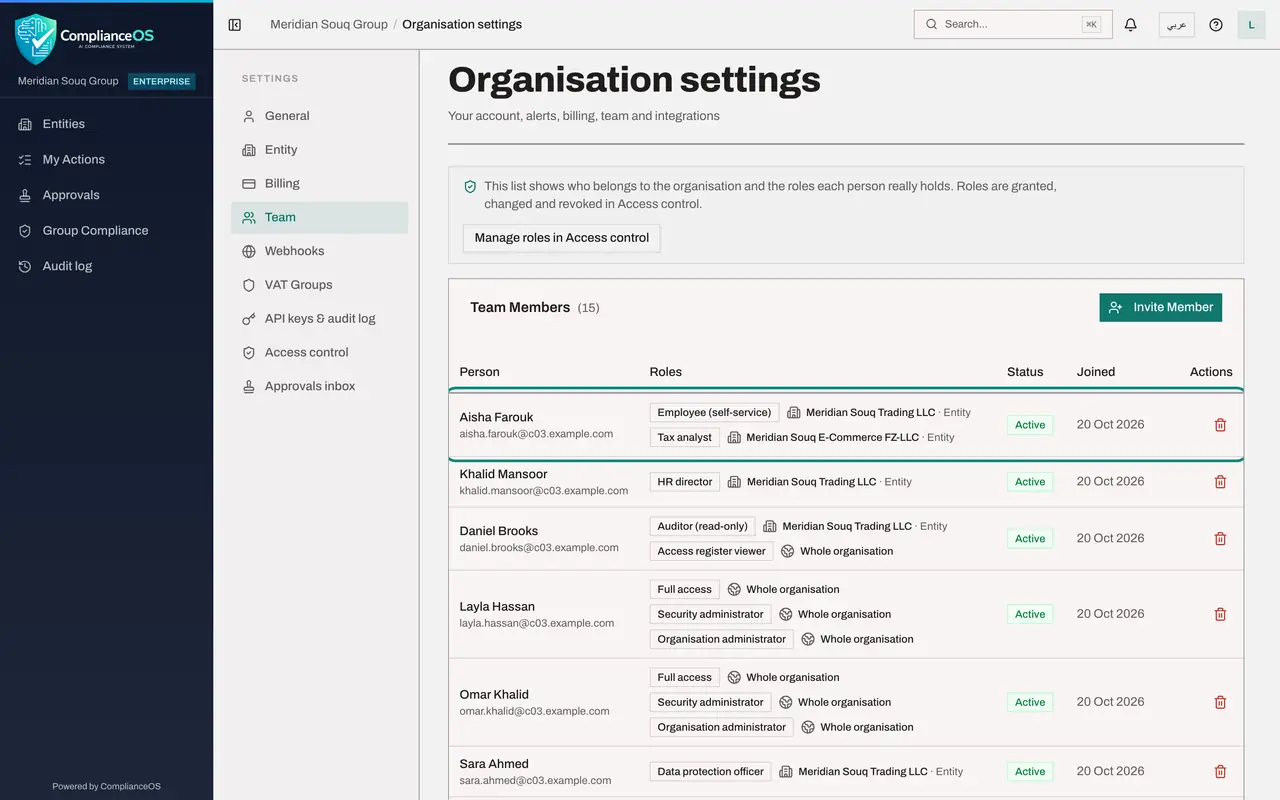The image size is (1280, 800).
Task: Click Invite Member button
Action: coord(1161,308)
